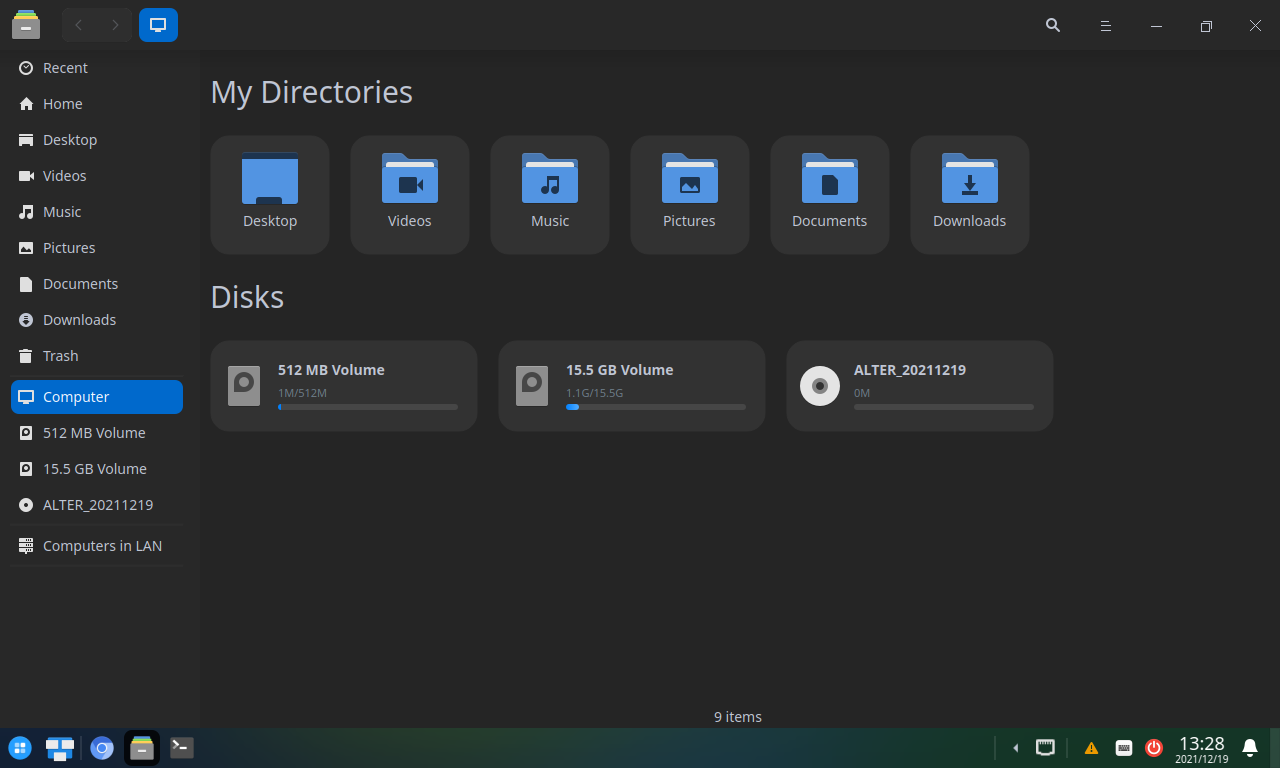This screenshot has height=768, width=1280.
Task: Open the launcher menu in taskbar
Action: pos(20,748)
